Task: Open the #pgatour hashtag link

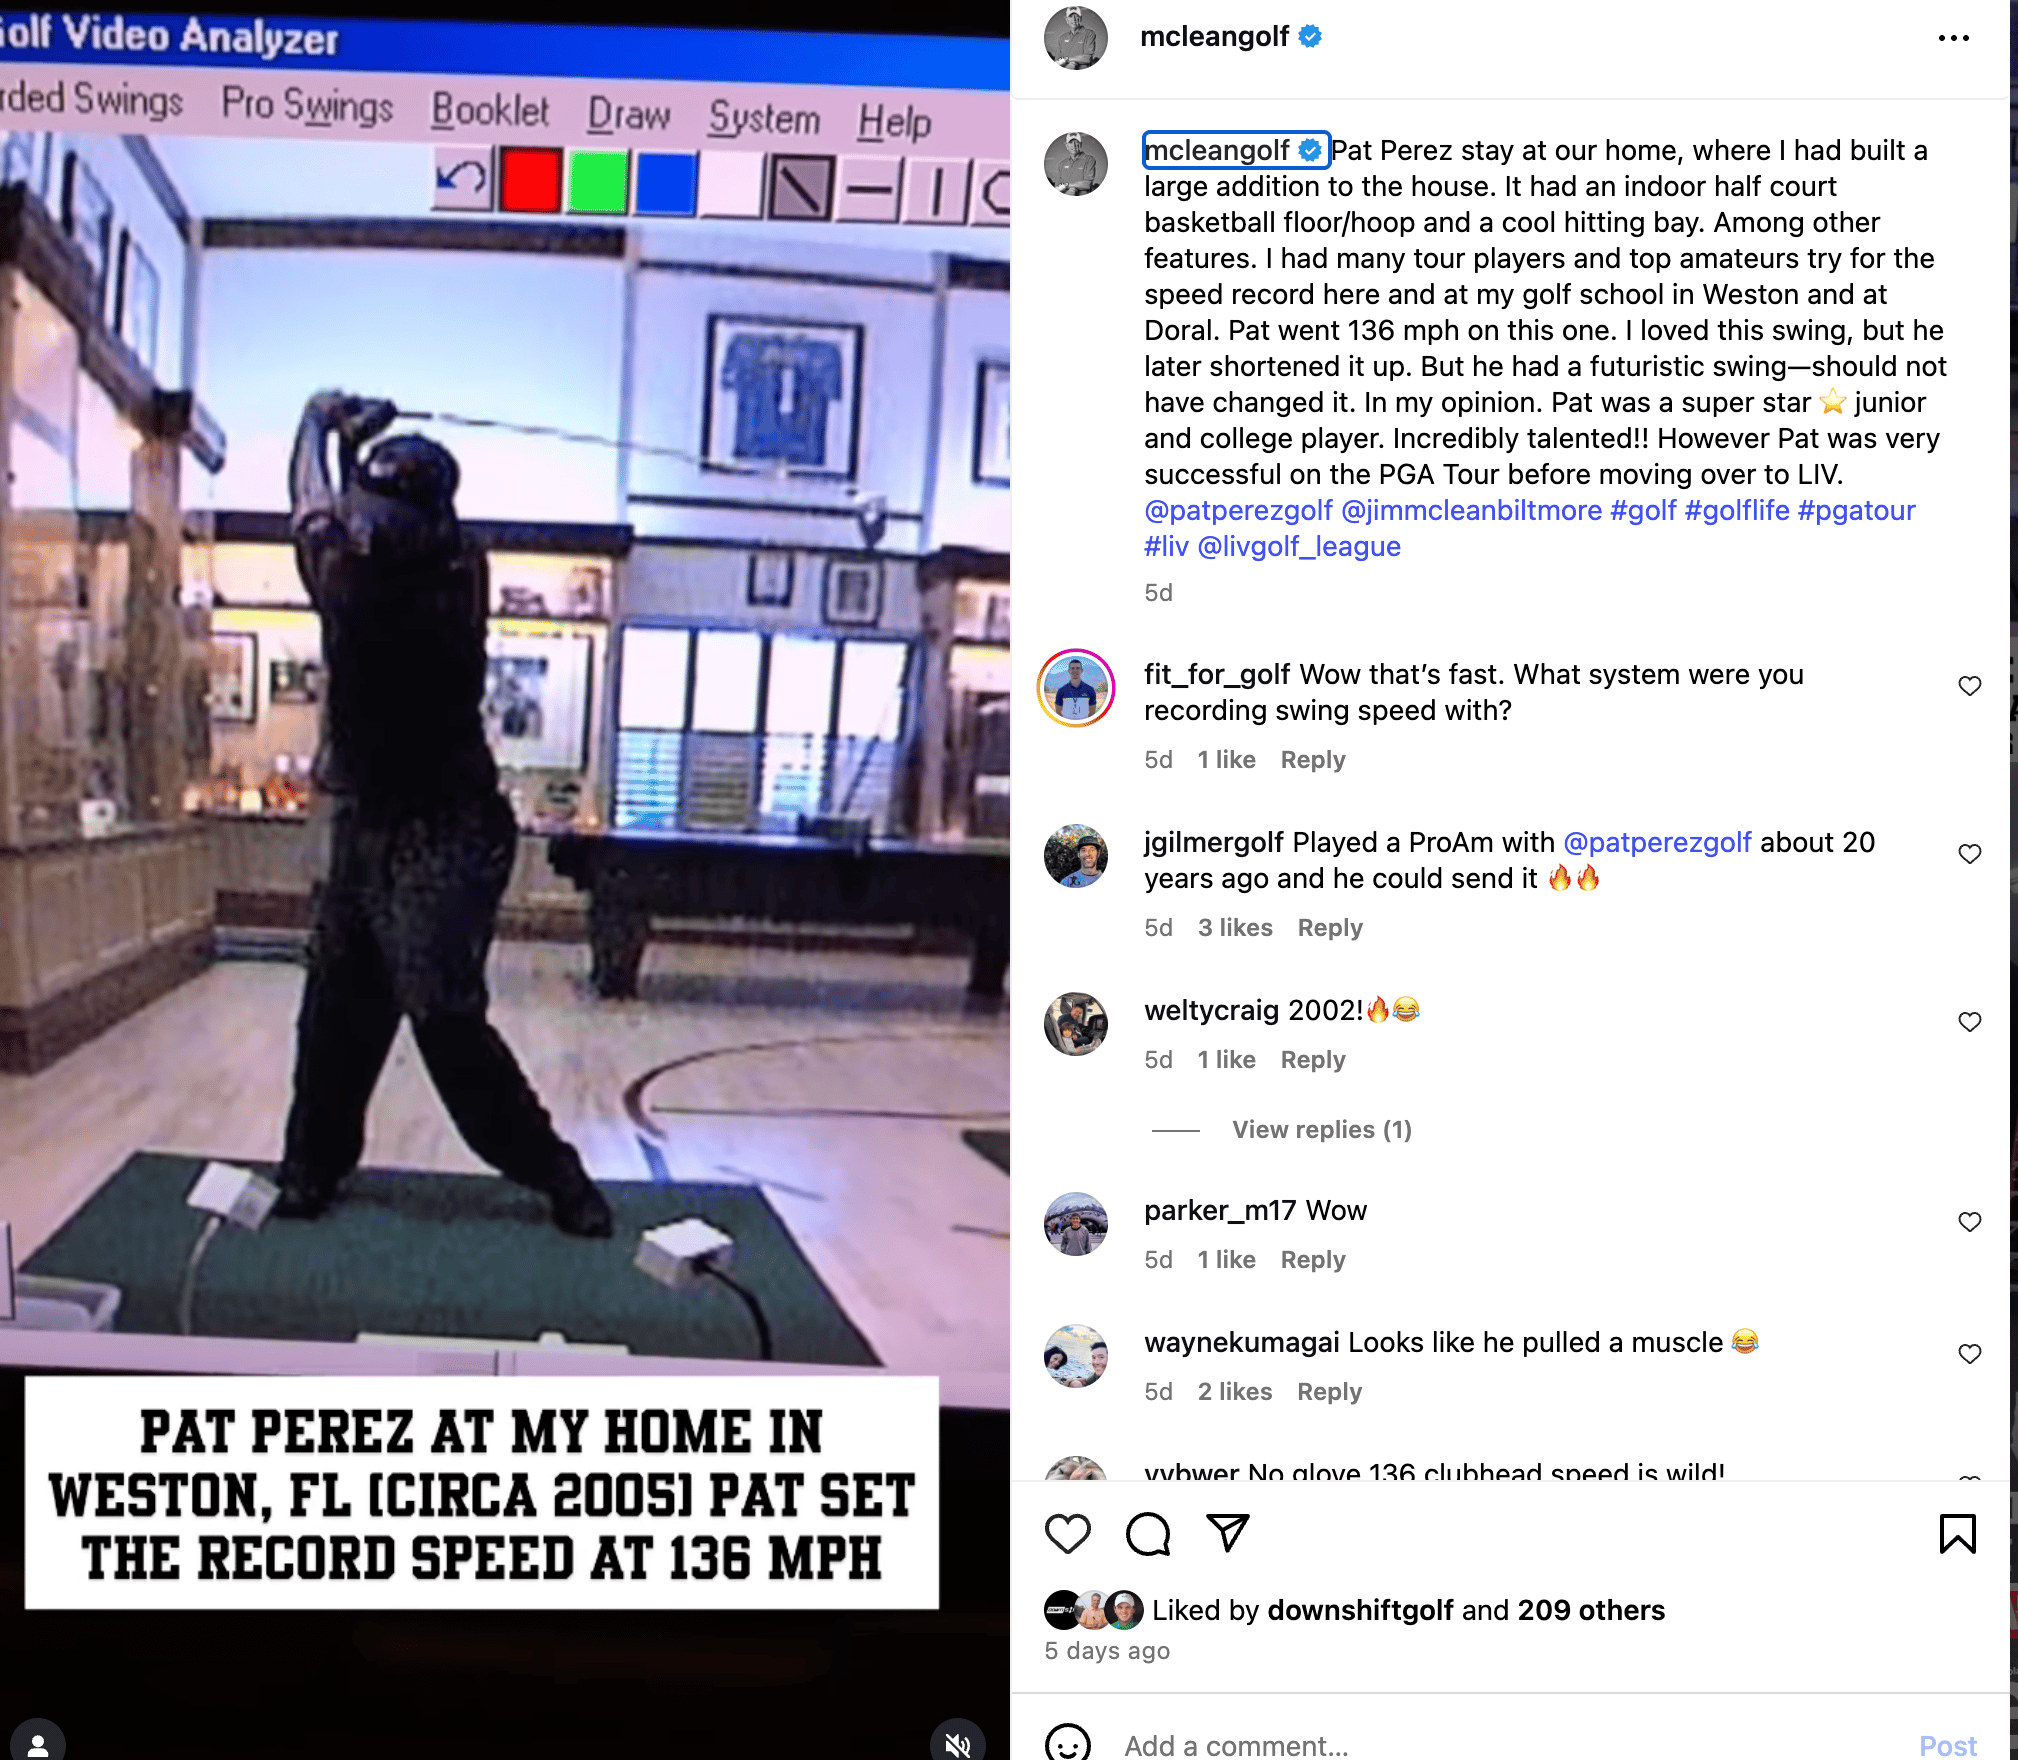Action: (x=1856, y=510)
